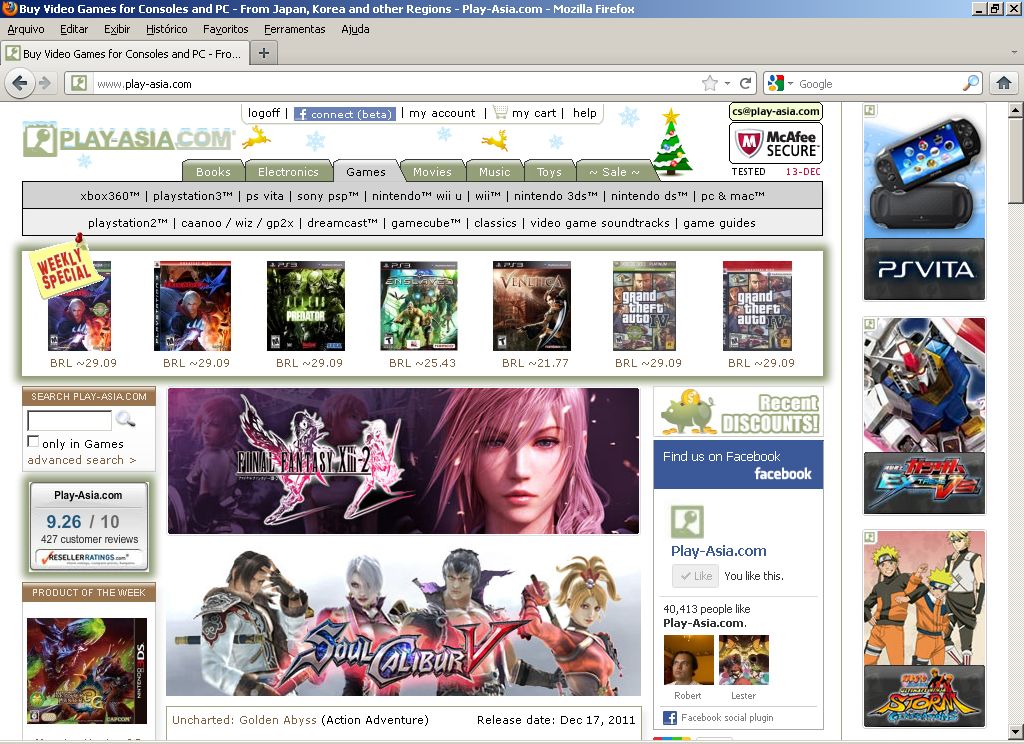
Task: Open new tab with plus button
Action: (263, 54)
